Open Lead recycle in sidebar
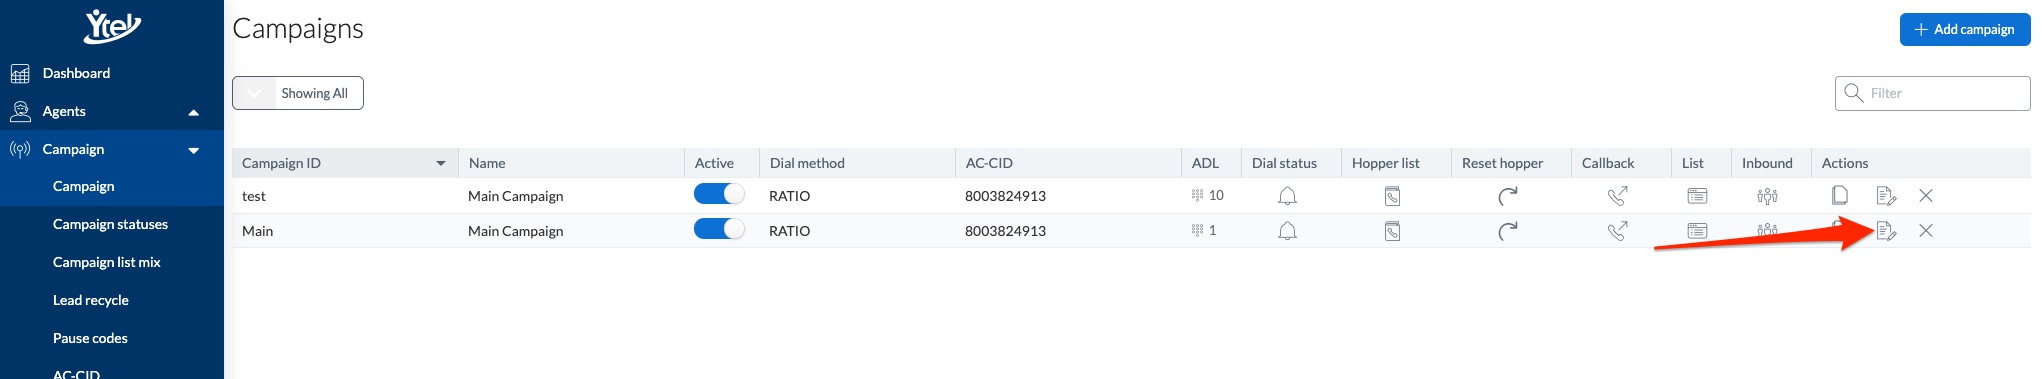The height and width of the screenshot is (379, 2042). click(x=91, y=300)
